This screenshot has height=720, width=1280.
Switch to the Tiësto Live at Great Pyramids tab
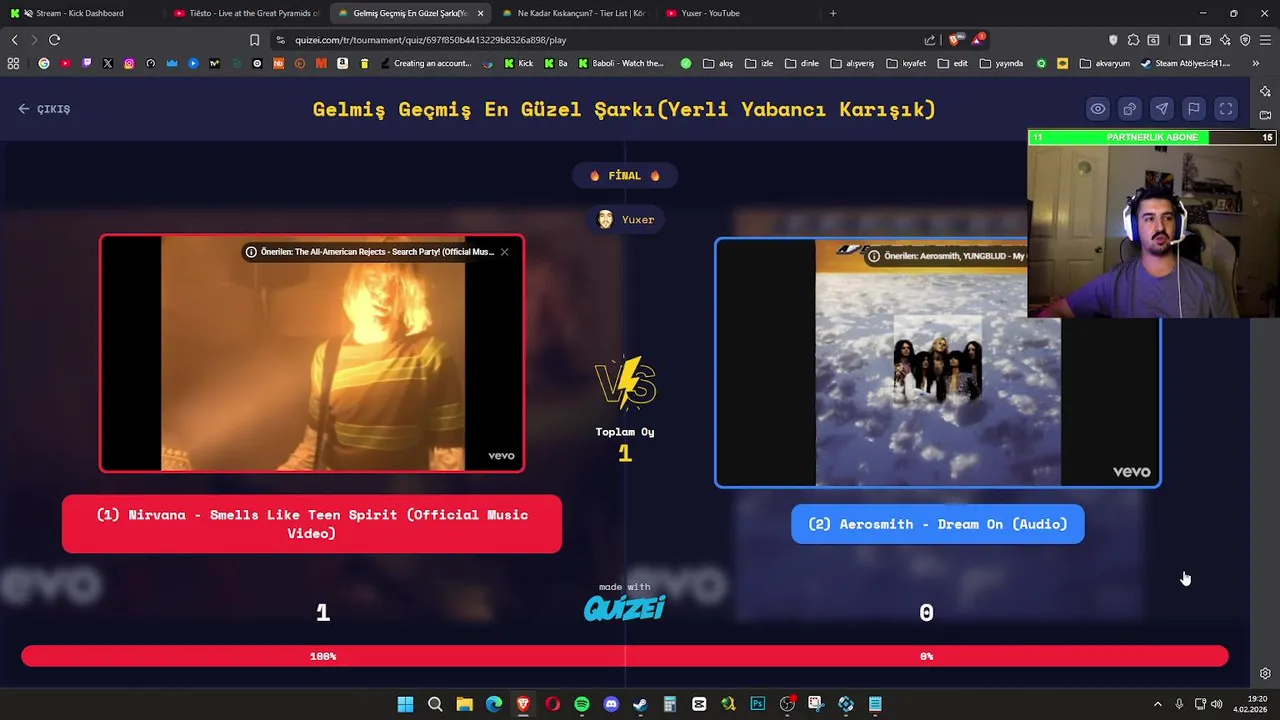[x=246, y=13]
